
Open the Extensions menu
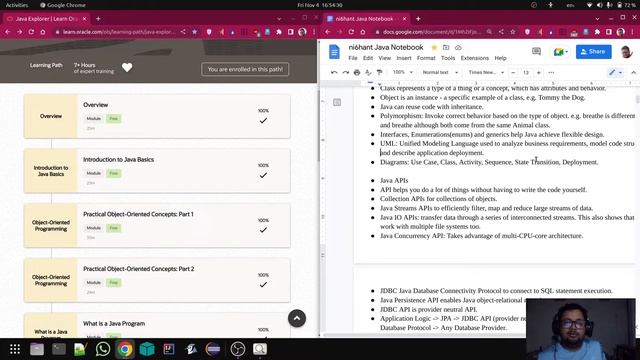(x=475, y=58)
